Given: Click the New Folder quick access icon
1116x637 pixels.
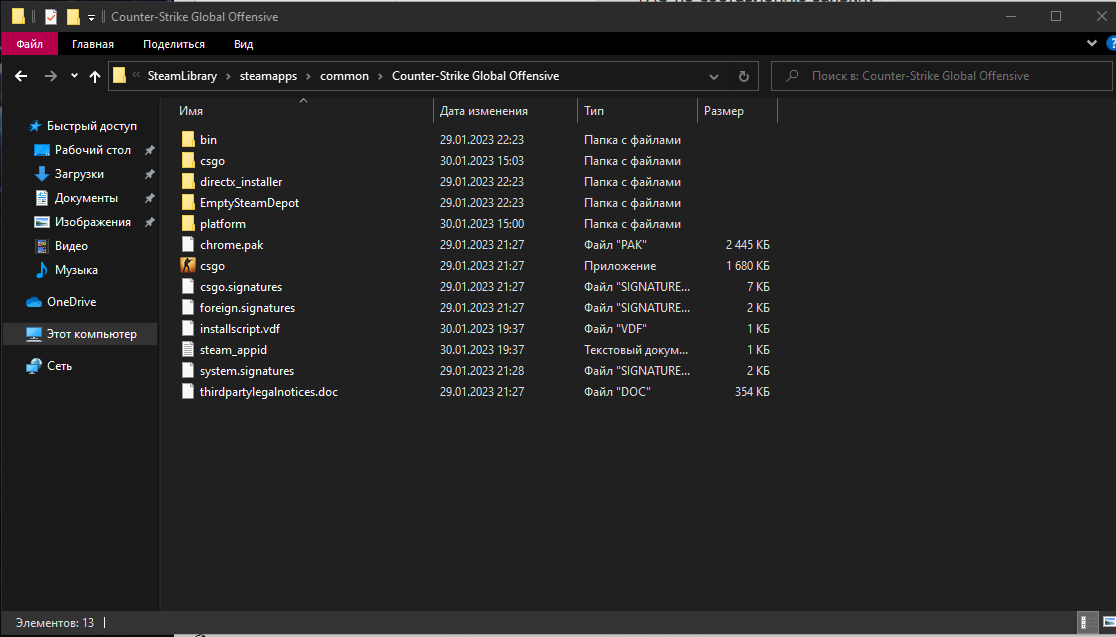Looking at the screenshot, I should coord(73,16).
